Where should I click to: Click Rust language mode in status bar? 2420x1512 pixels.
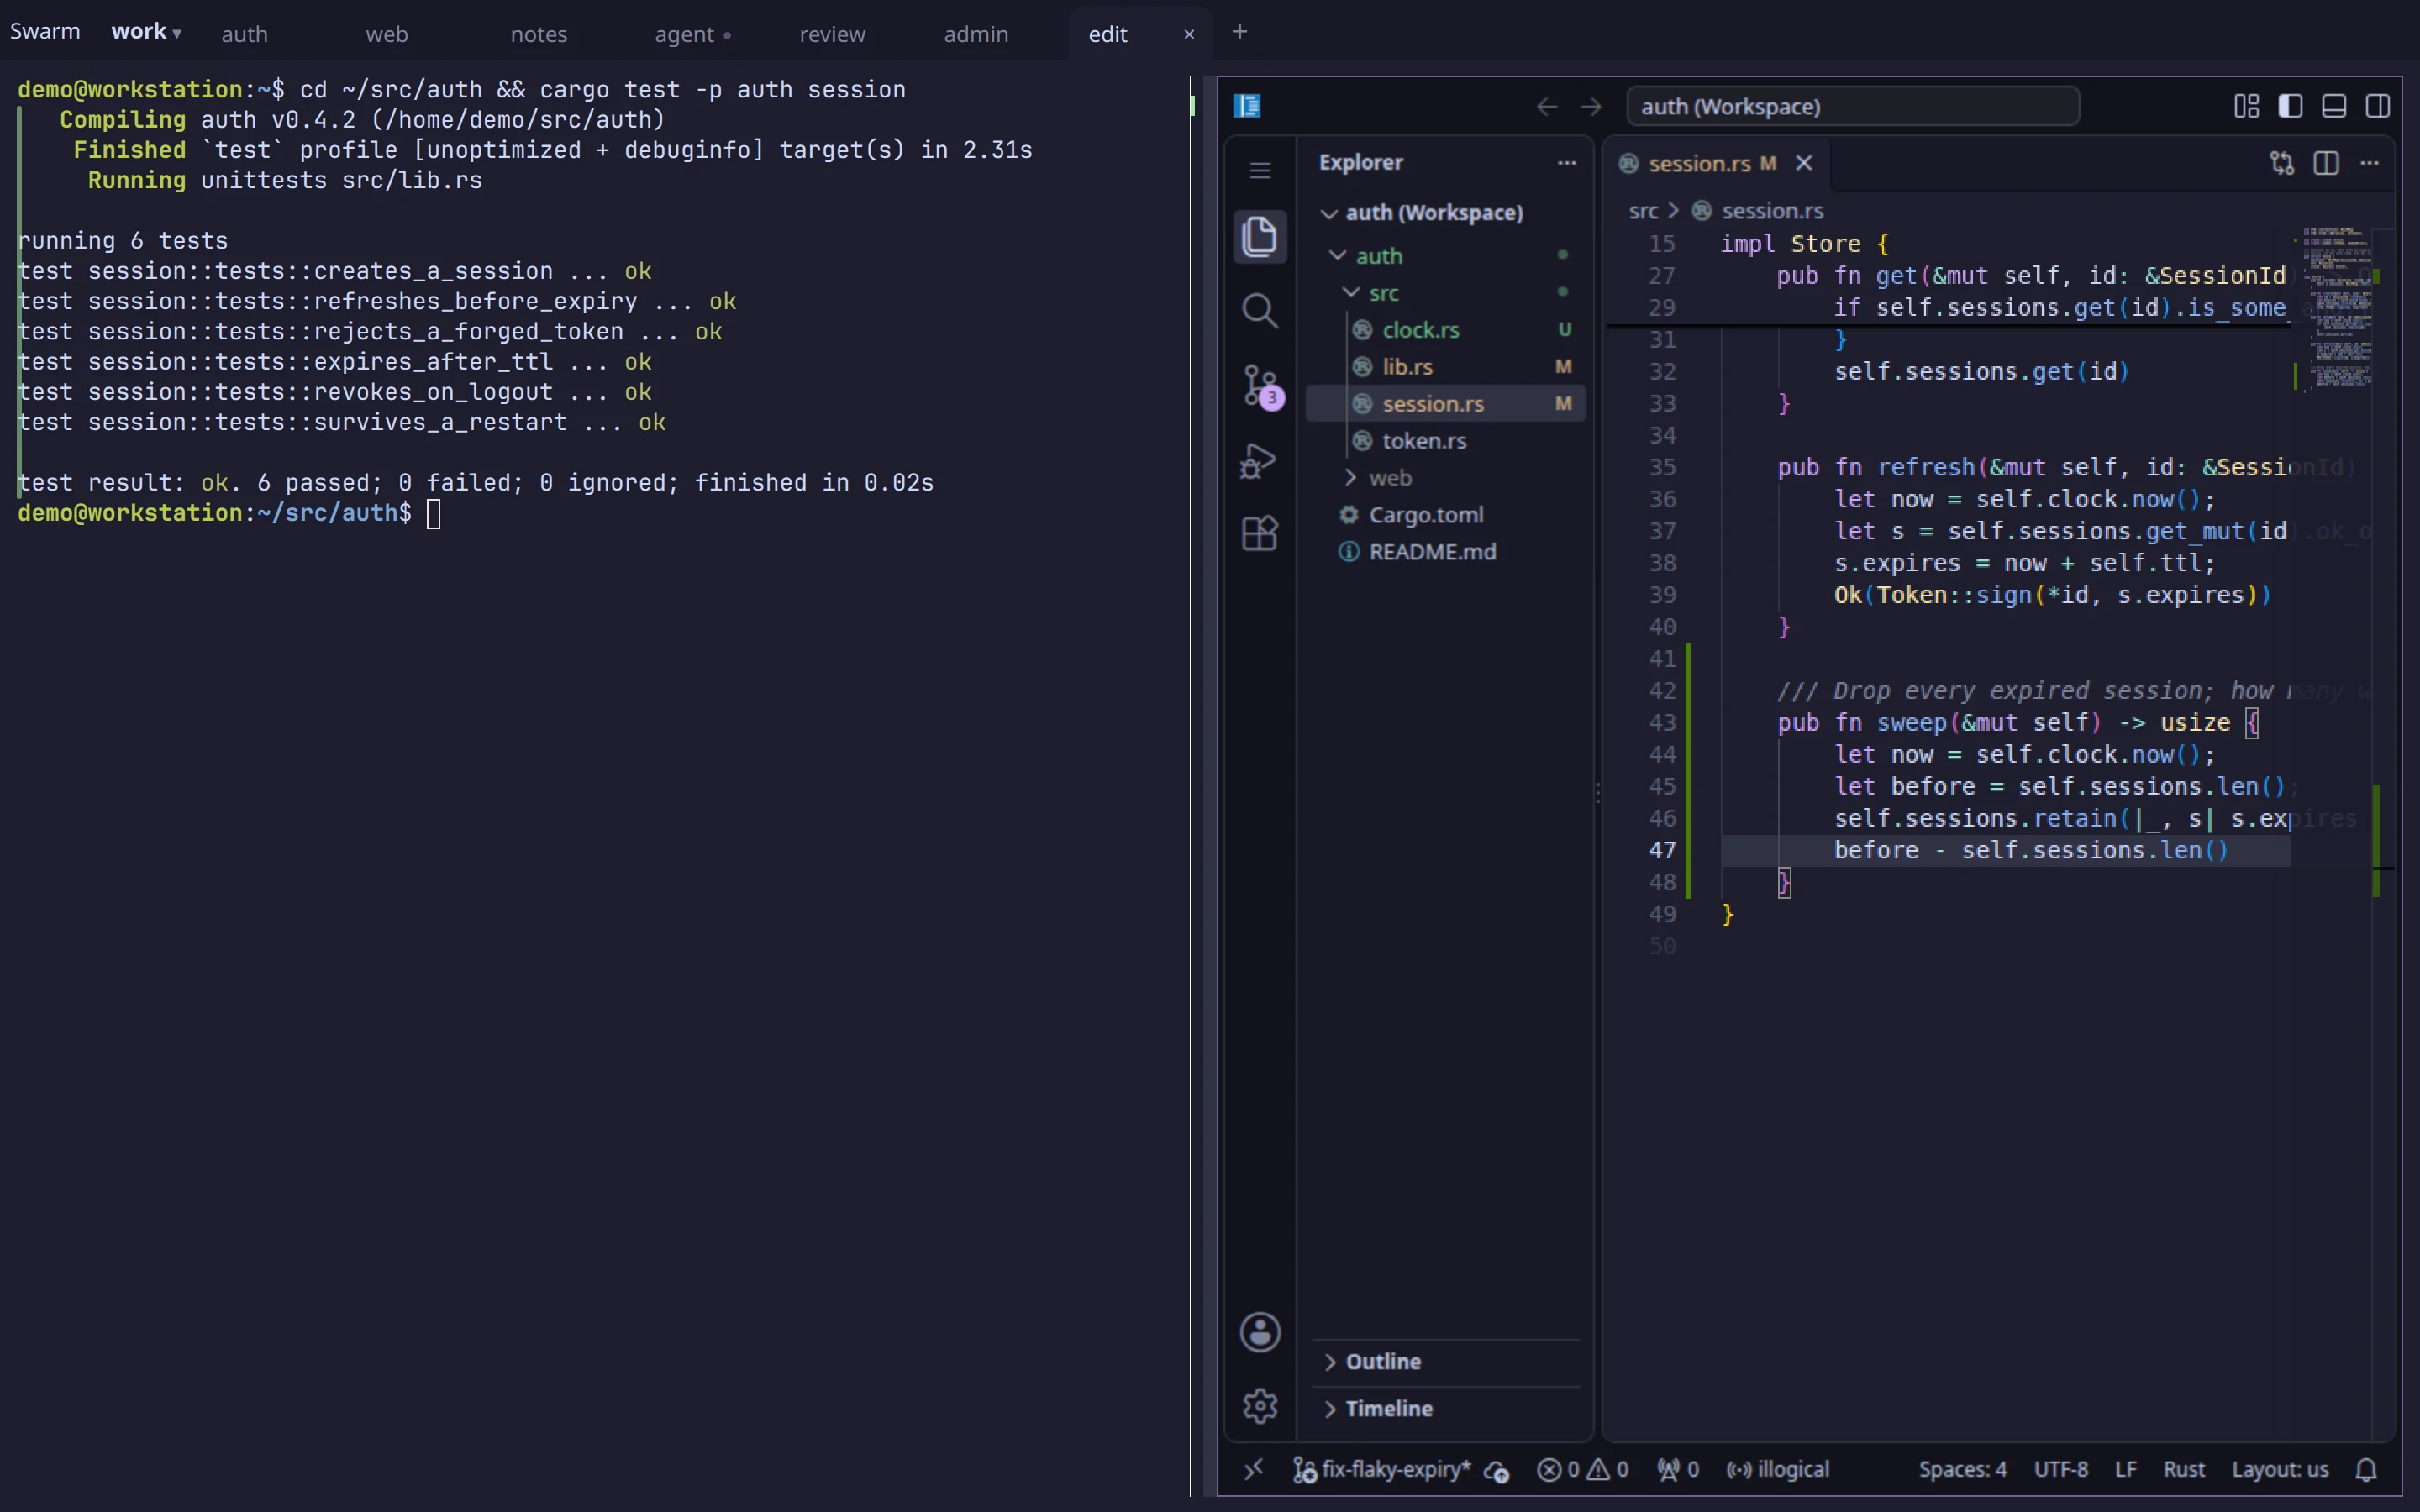click(x=2183, y=1469)
